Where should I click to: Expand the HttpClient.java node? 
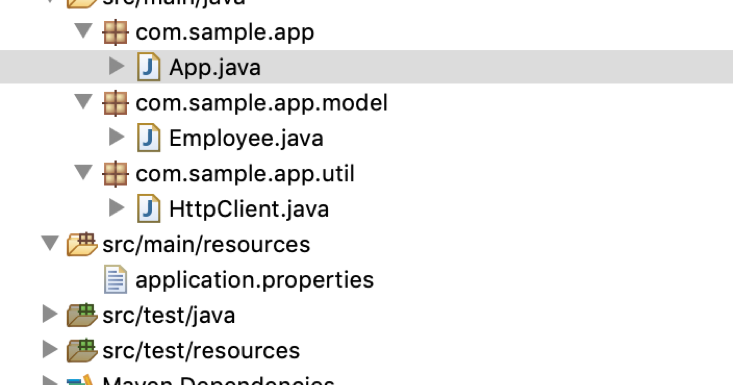116,207
